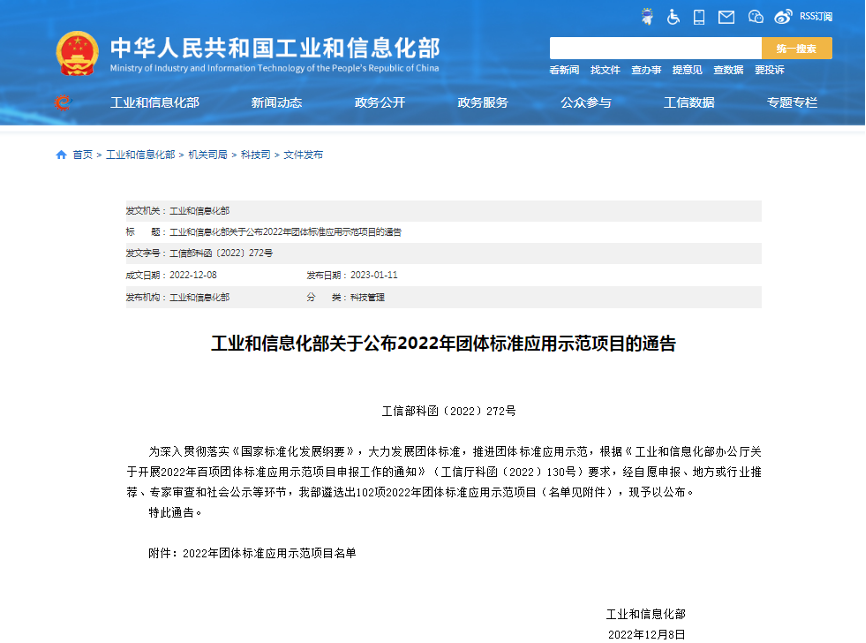Click the 发文机关 value 工业和信息化部
The height and width of the screenshot is (643, 866).
click(199, 211)
